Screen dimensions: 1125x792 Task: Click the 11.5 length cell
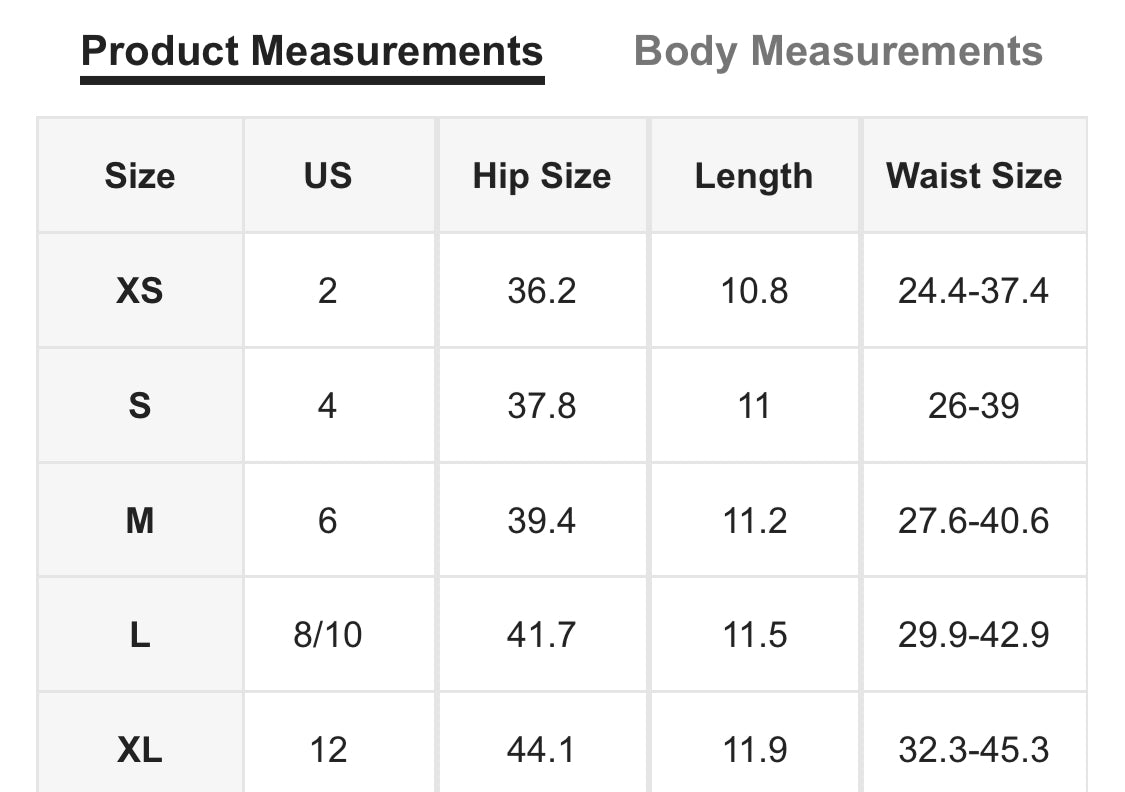[754, 635]
